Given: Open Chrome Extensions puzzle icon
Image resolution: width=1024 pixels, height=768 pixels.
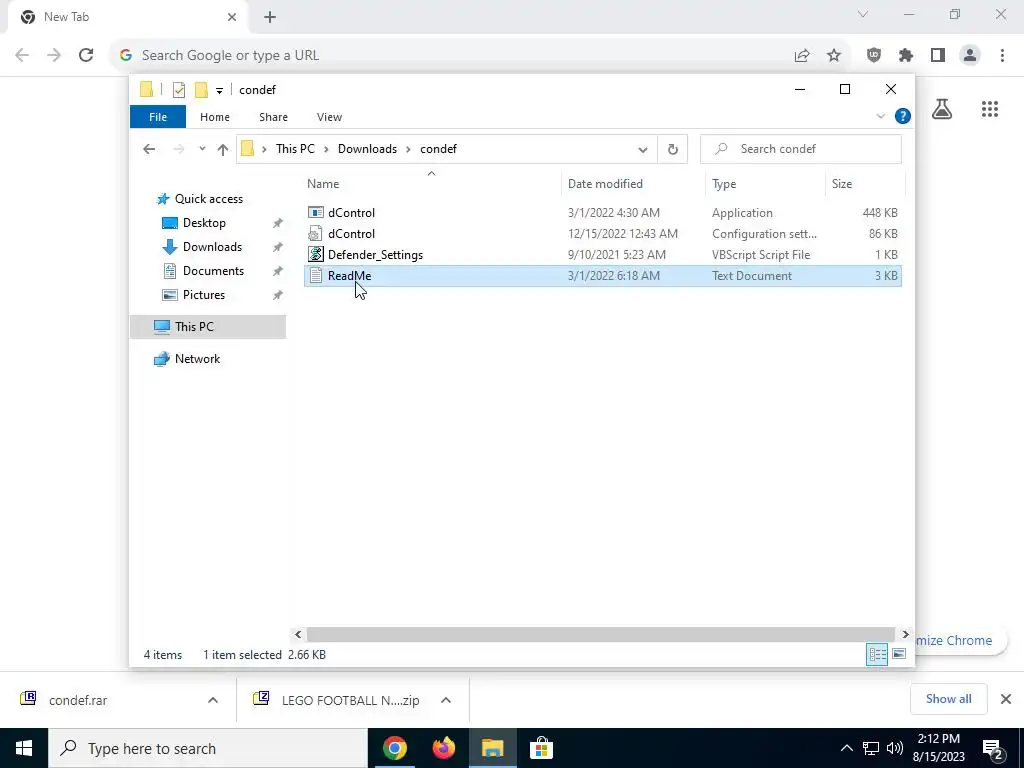Looking at the screenshot, I should (906, 56).
